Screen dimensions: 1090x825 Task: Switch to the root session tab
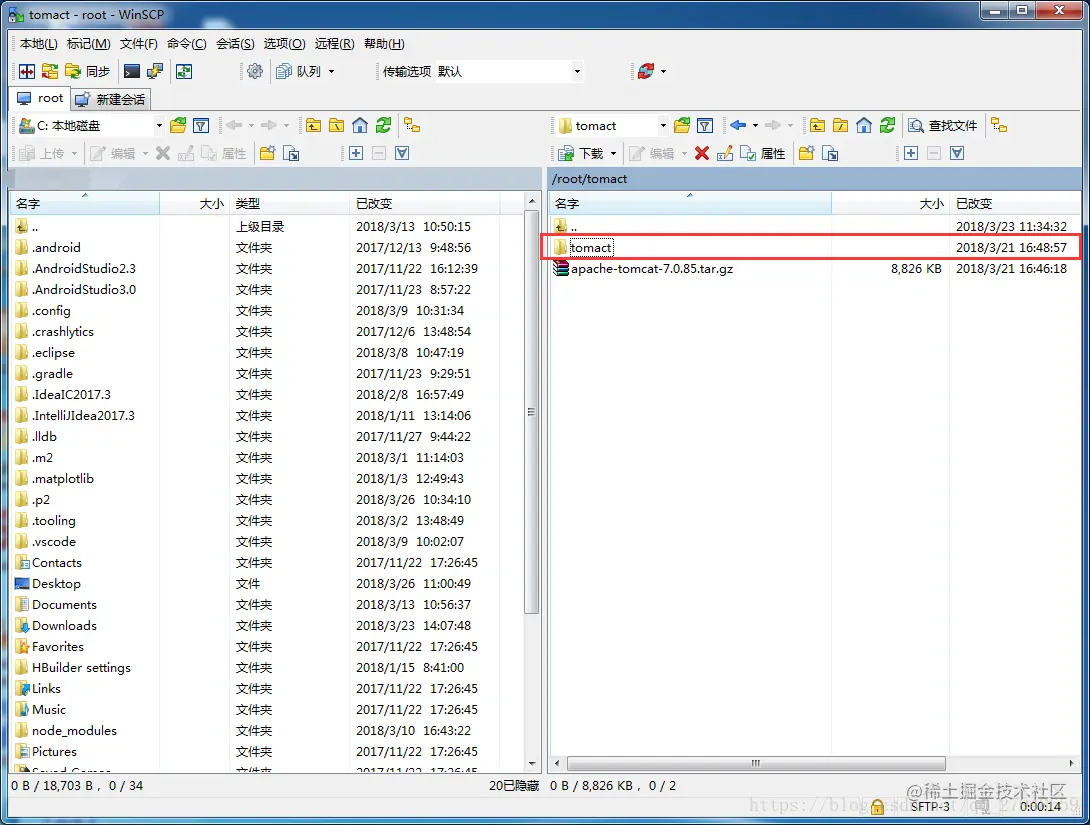[x=40, y=98]
